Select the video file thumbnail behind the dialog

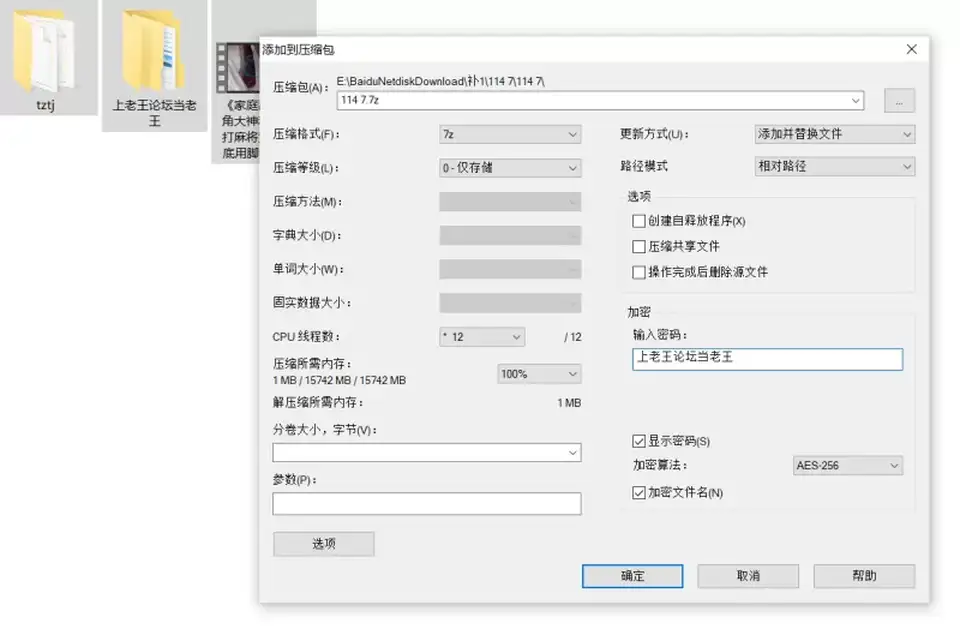click(238, 67)
